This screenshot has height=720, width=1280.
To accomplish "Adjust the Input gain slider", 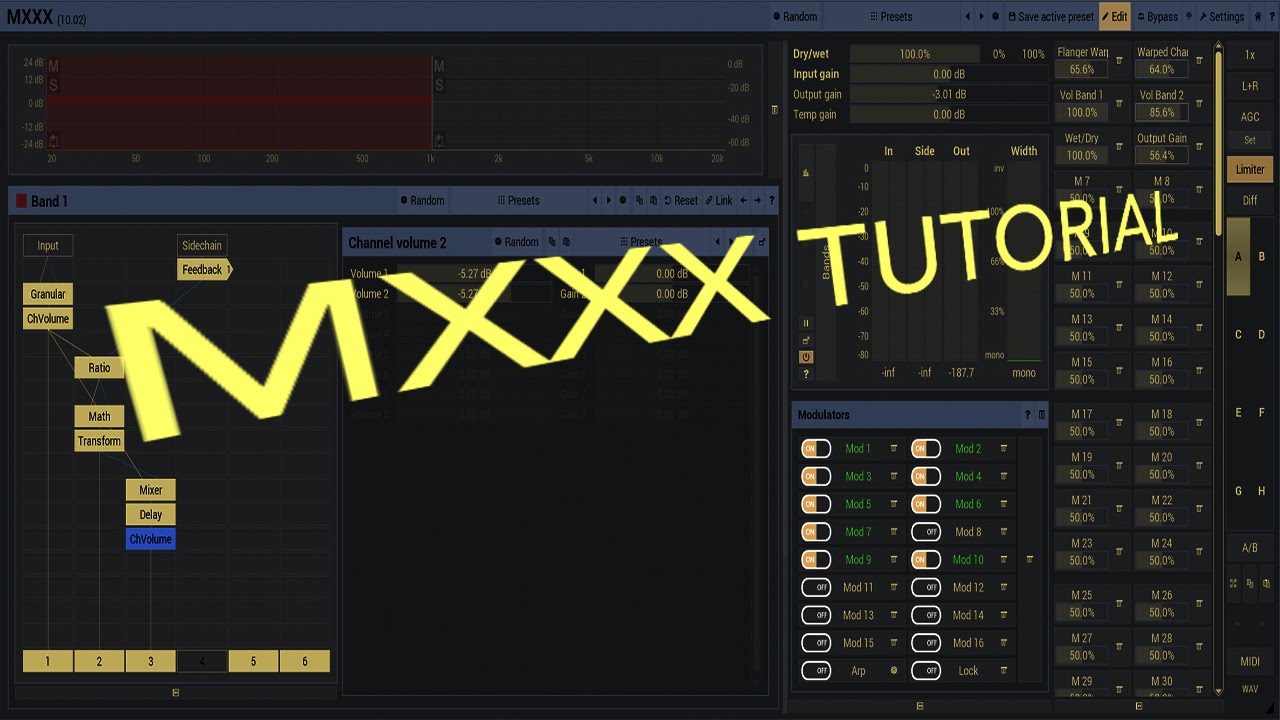I will point(948,74).
